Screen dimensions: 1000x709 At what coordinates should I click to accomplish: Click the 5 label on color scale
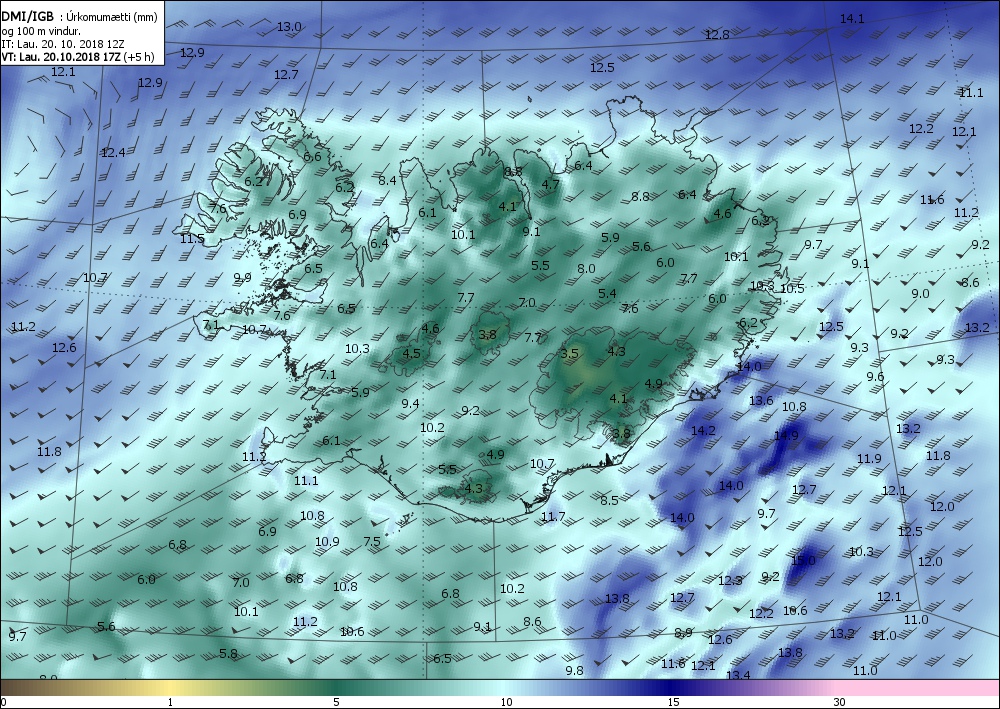point(336,702)
